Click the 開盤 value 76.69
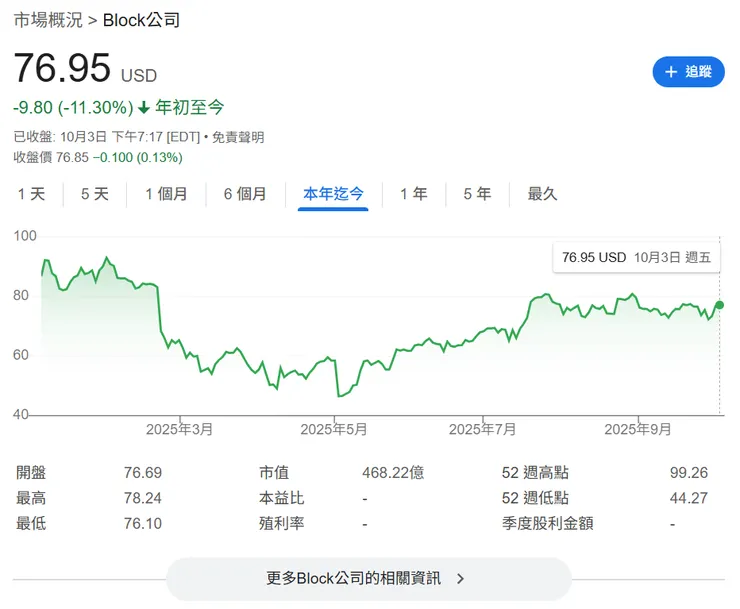 (x=143, y=473)
